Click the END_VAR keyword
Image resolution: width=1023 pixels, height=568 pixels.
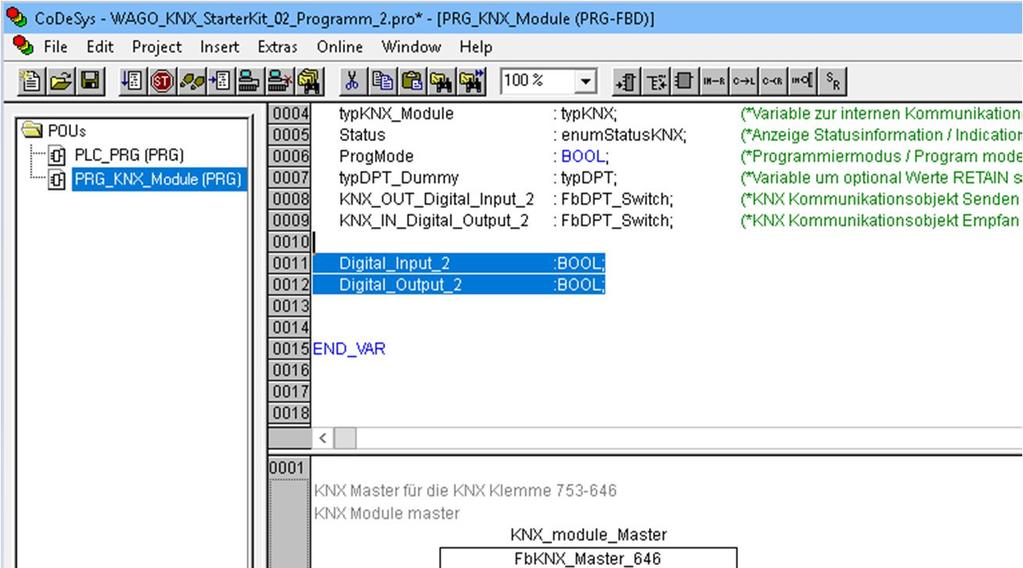(349, 349)
